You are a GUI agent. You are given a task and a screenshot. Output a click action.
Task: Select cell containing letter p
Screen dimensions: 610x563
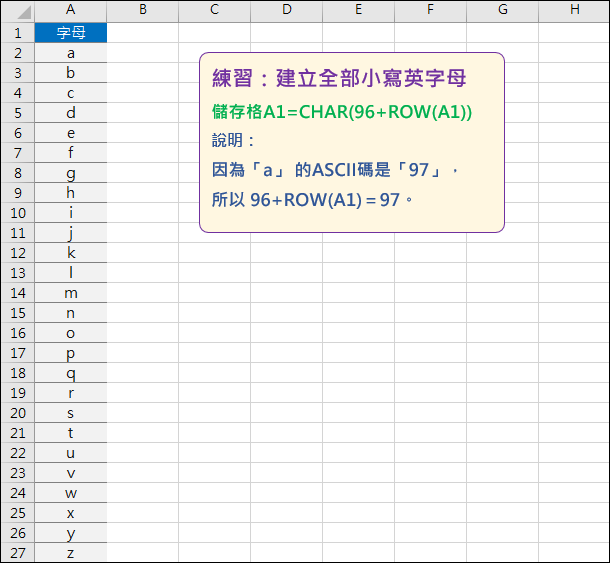click(70, 353)
